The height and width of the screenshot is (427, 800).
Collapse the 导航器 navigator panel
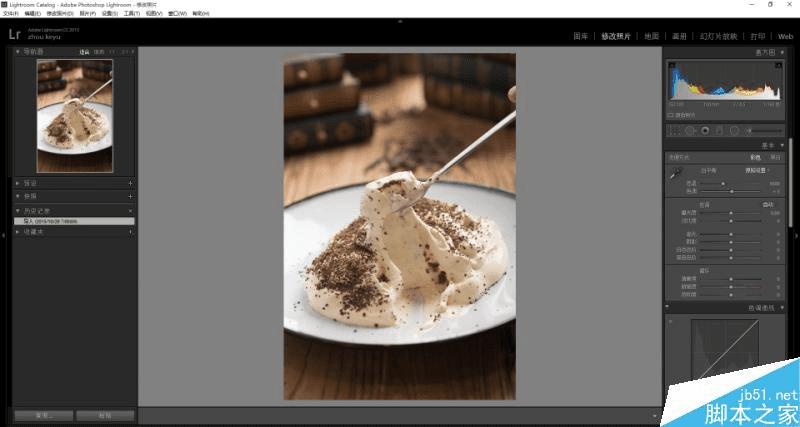[x=17, y=52]
